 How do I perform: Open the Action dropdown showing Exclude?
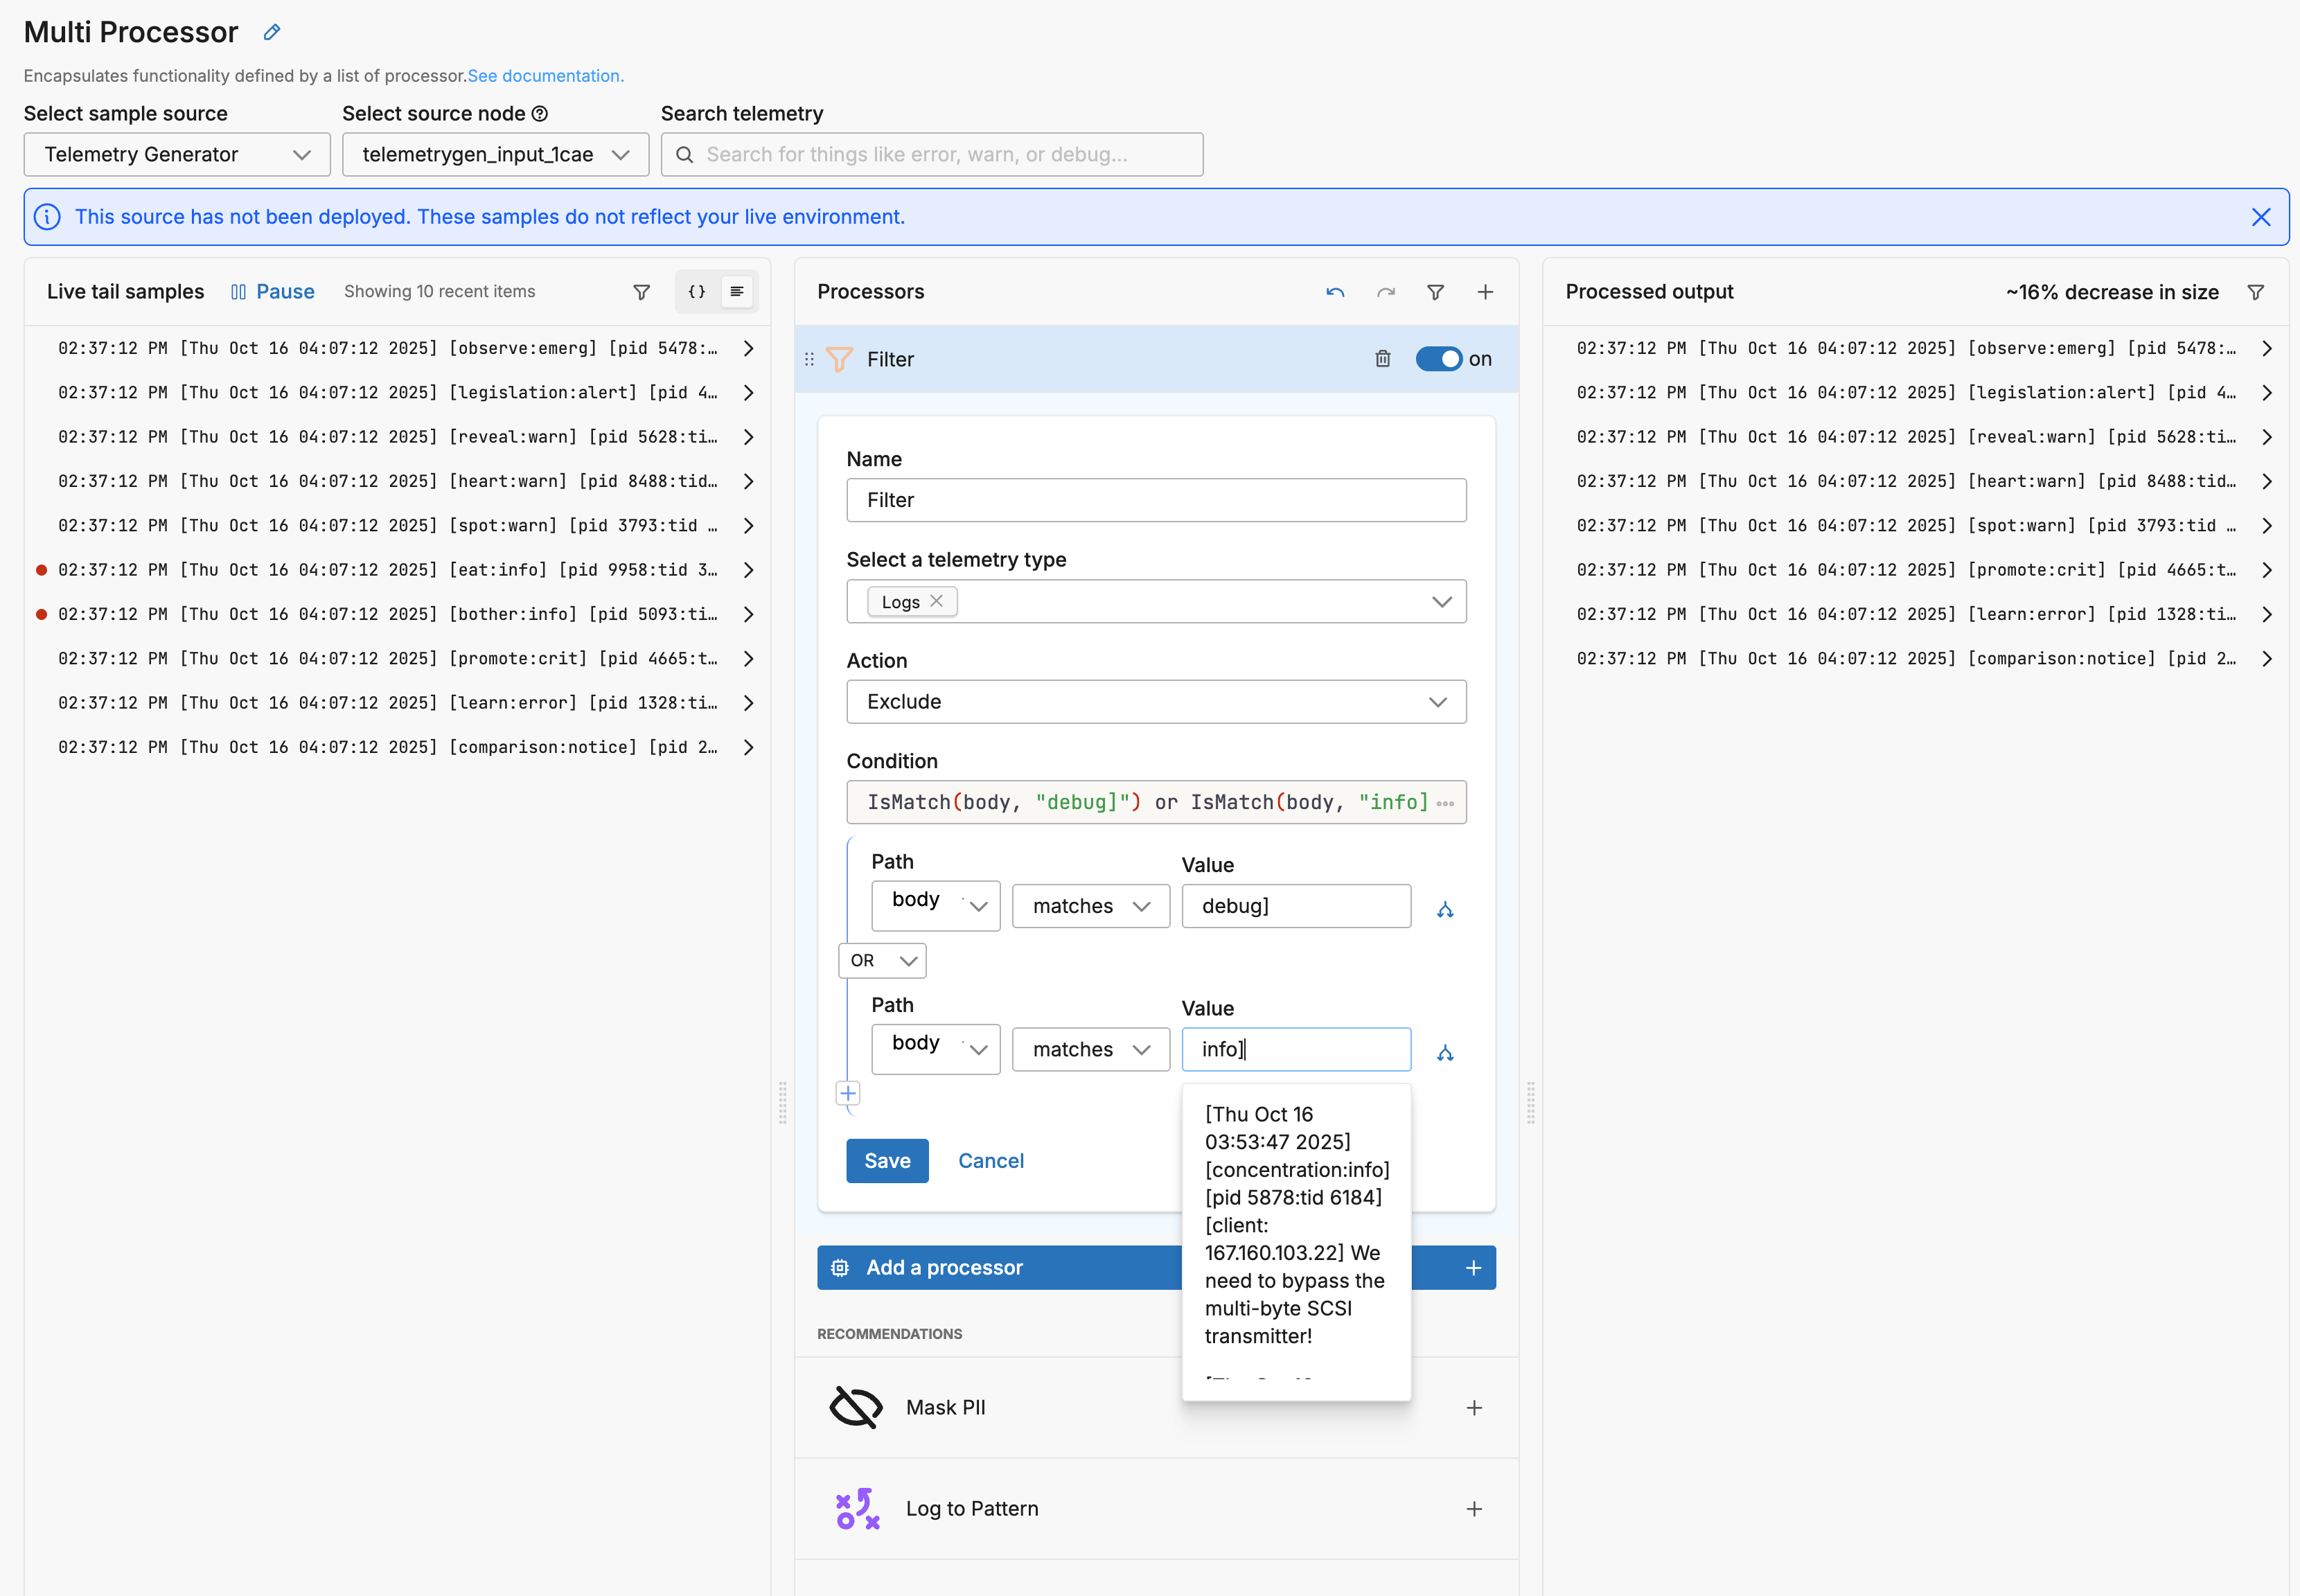pyautogui.click(x=1155, y=702)
